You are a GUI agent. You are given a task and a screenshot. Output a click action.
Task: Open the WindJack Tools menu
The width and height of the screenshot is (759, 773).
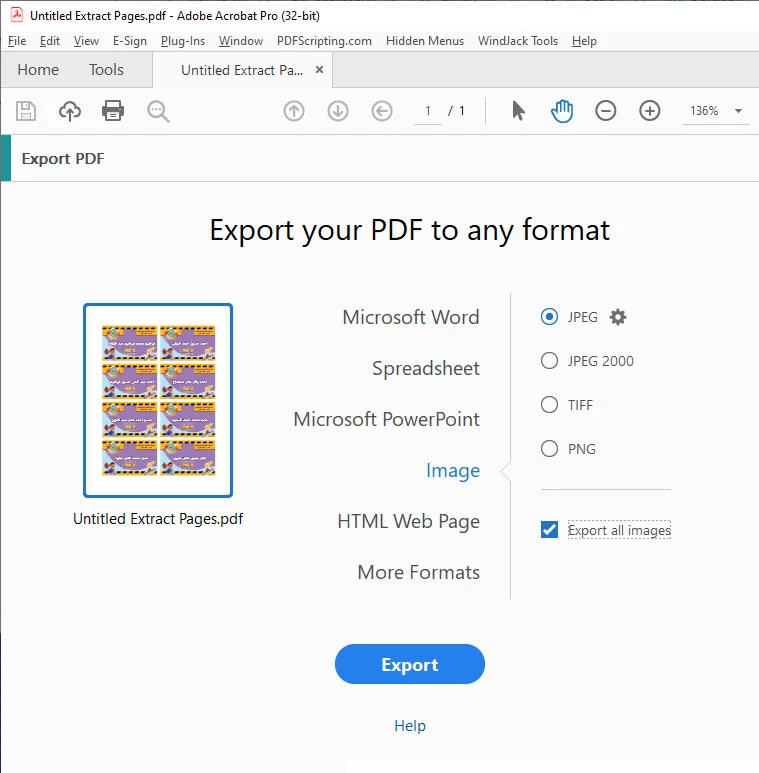click(x=518, y=41)
